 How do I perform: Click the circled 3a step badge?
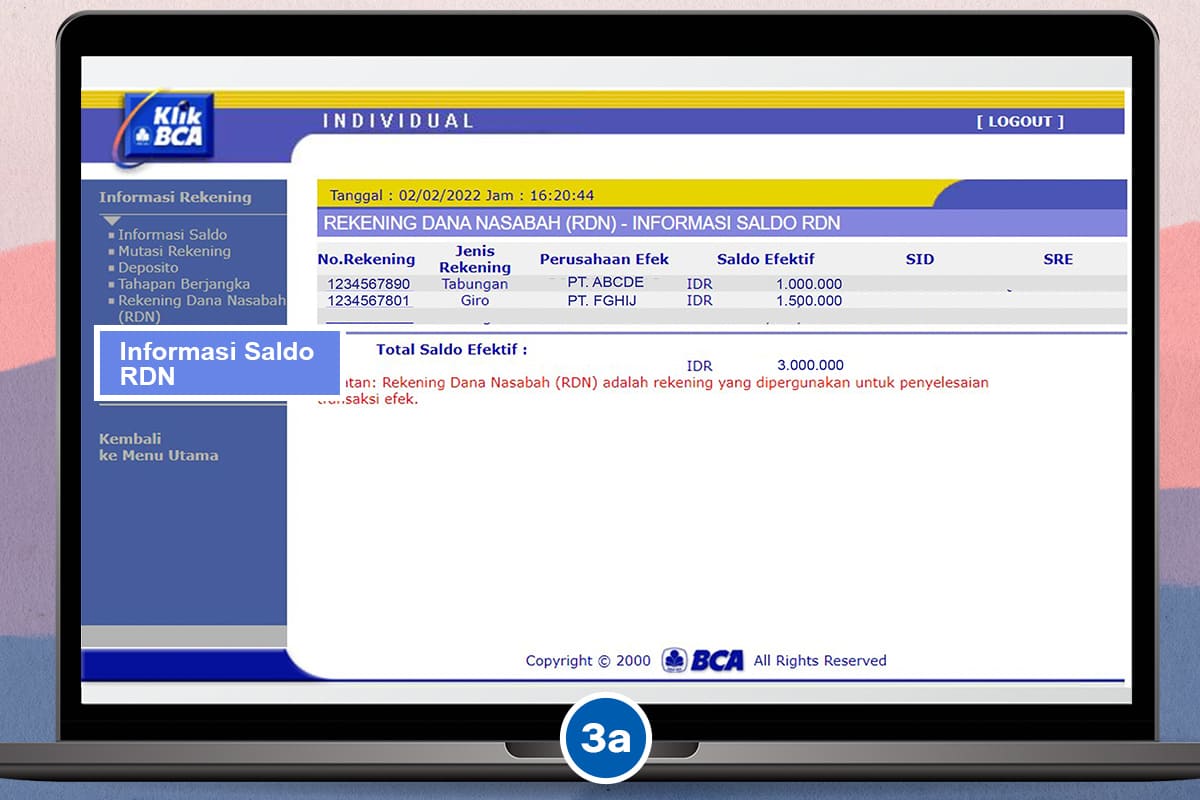pos(608,737)
